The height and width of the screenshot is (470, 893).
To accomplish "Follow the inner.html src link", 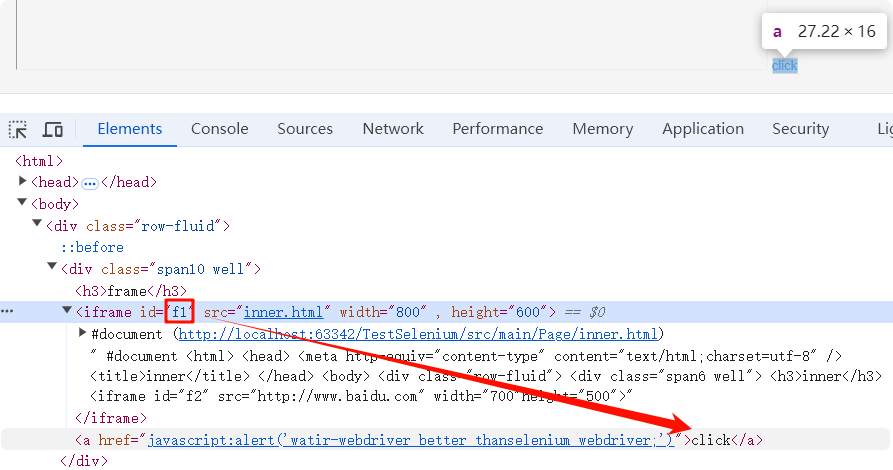I will 283,312.
